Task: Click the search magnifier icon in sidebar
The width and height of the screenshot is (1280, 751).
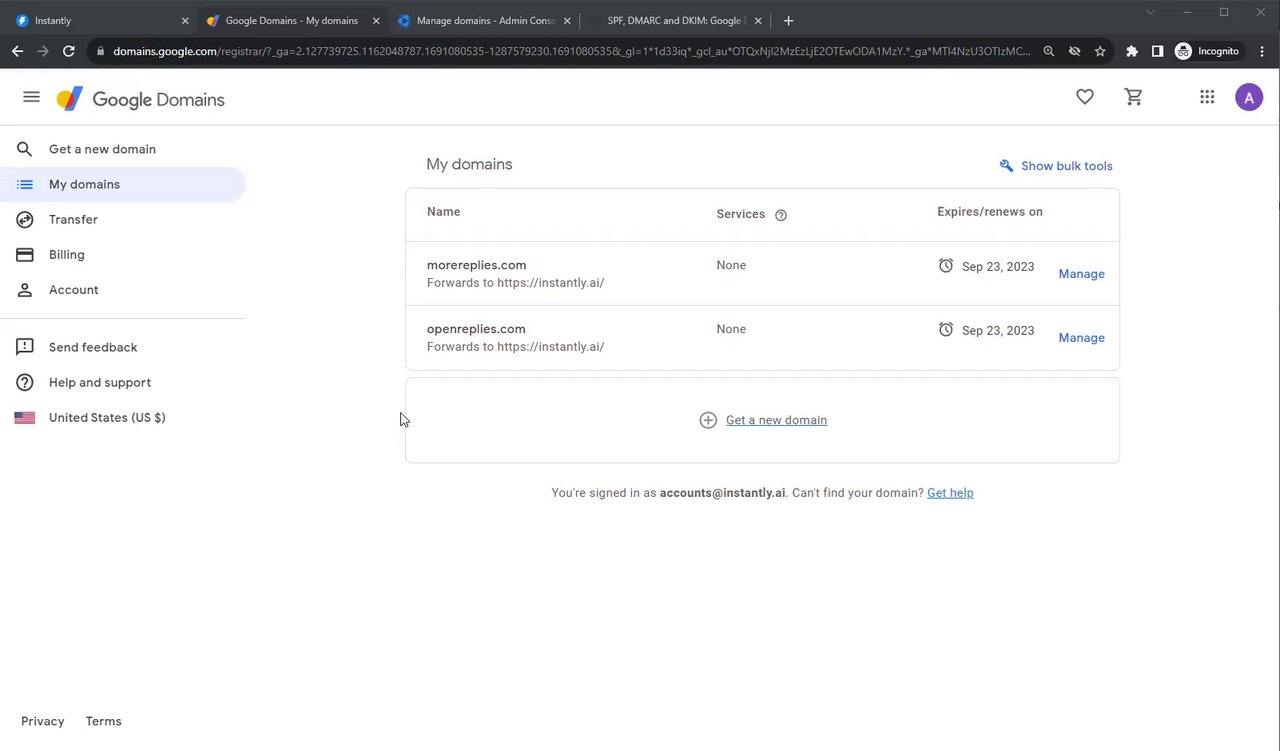Action: (25, 149)
